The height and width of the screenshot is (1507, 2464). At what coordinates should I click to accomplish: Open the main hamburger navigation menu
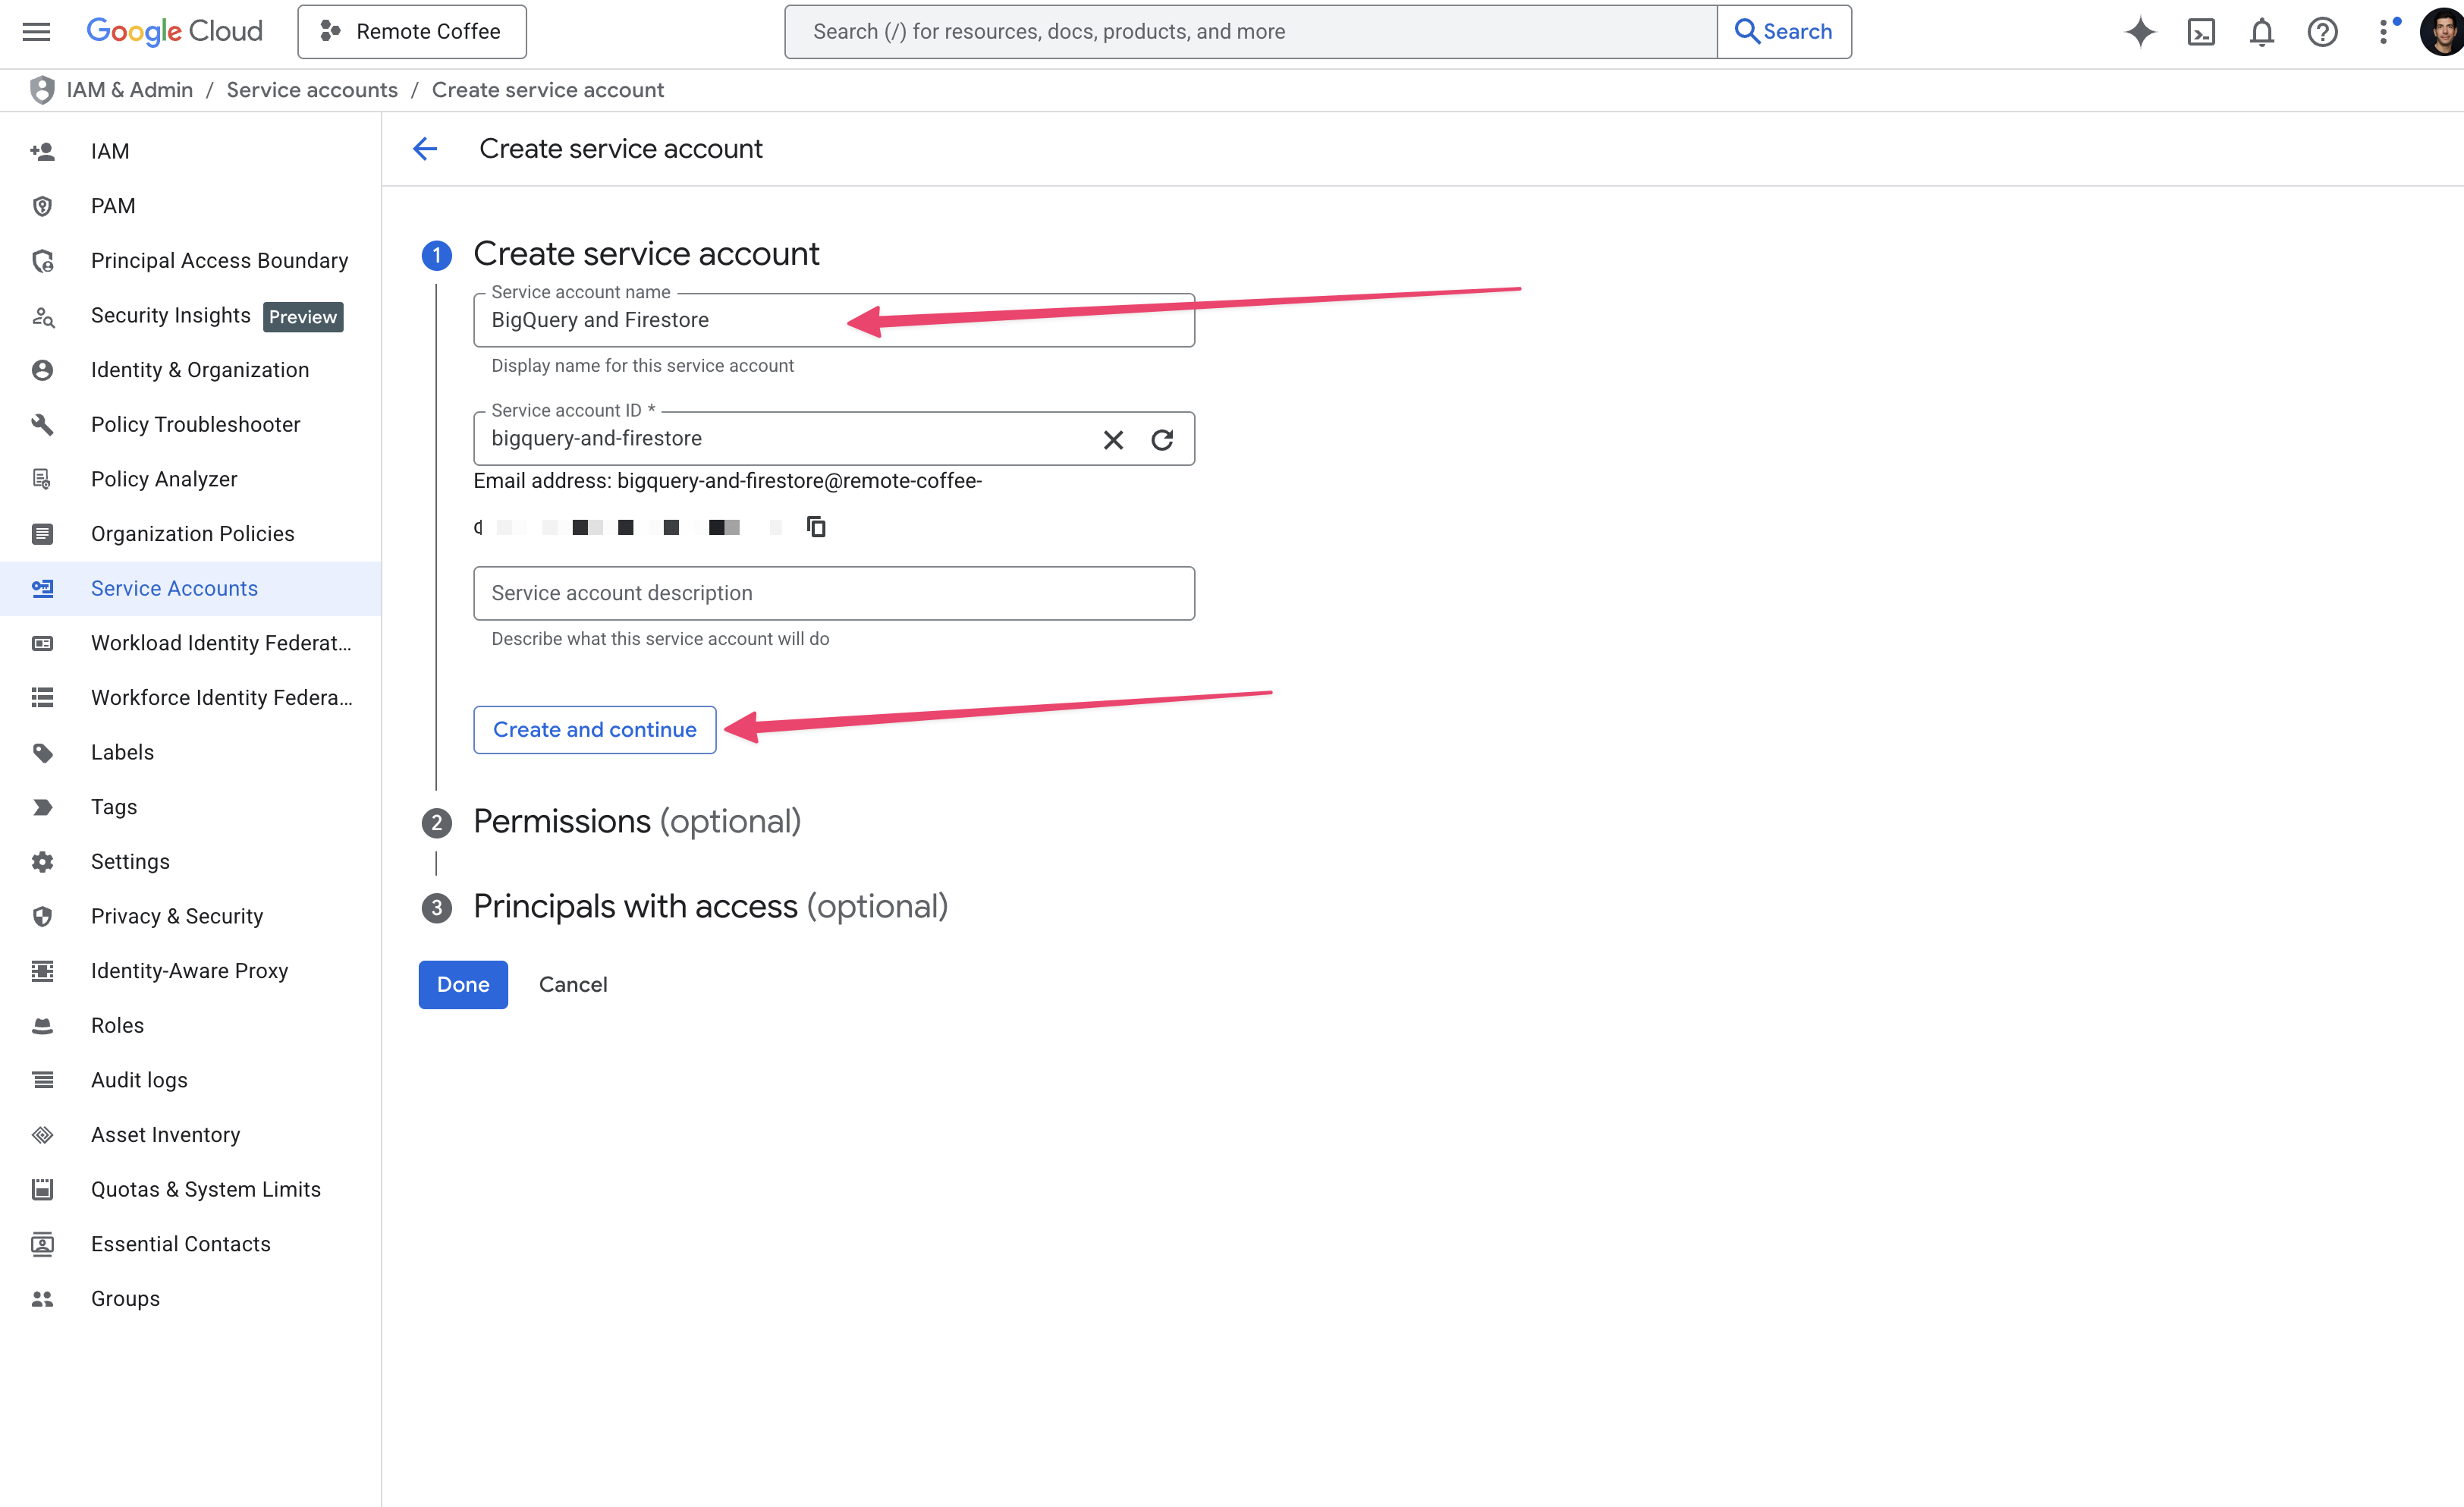36,32
